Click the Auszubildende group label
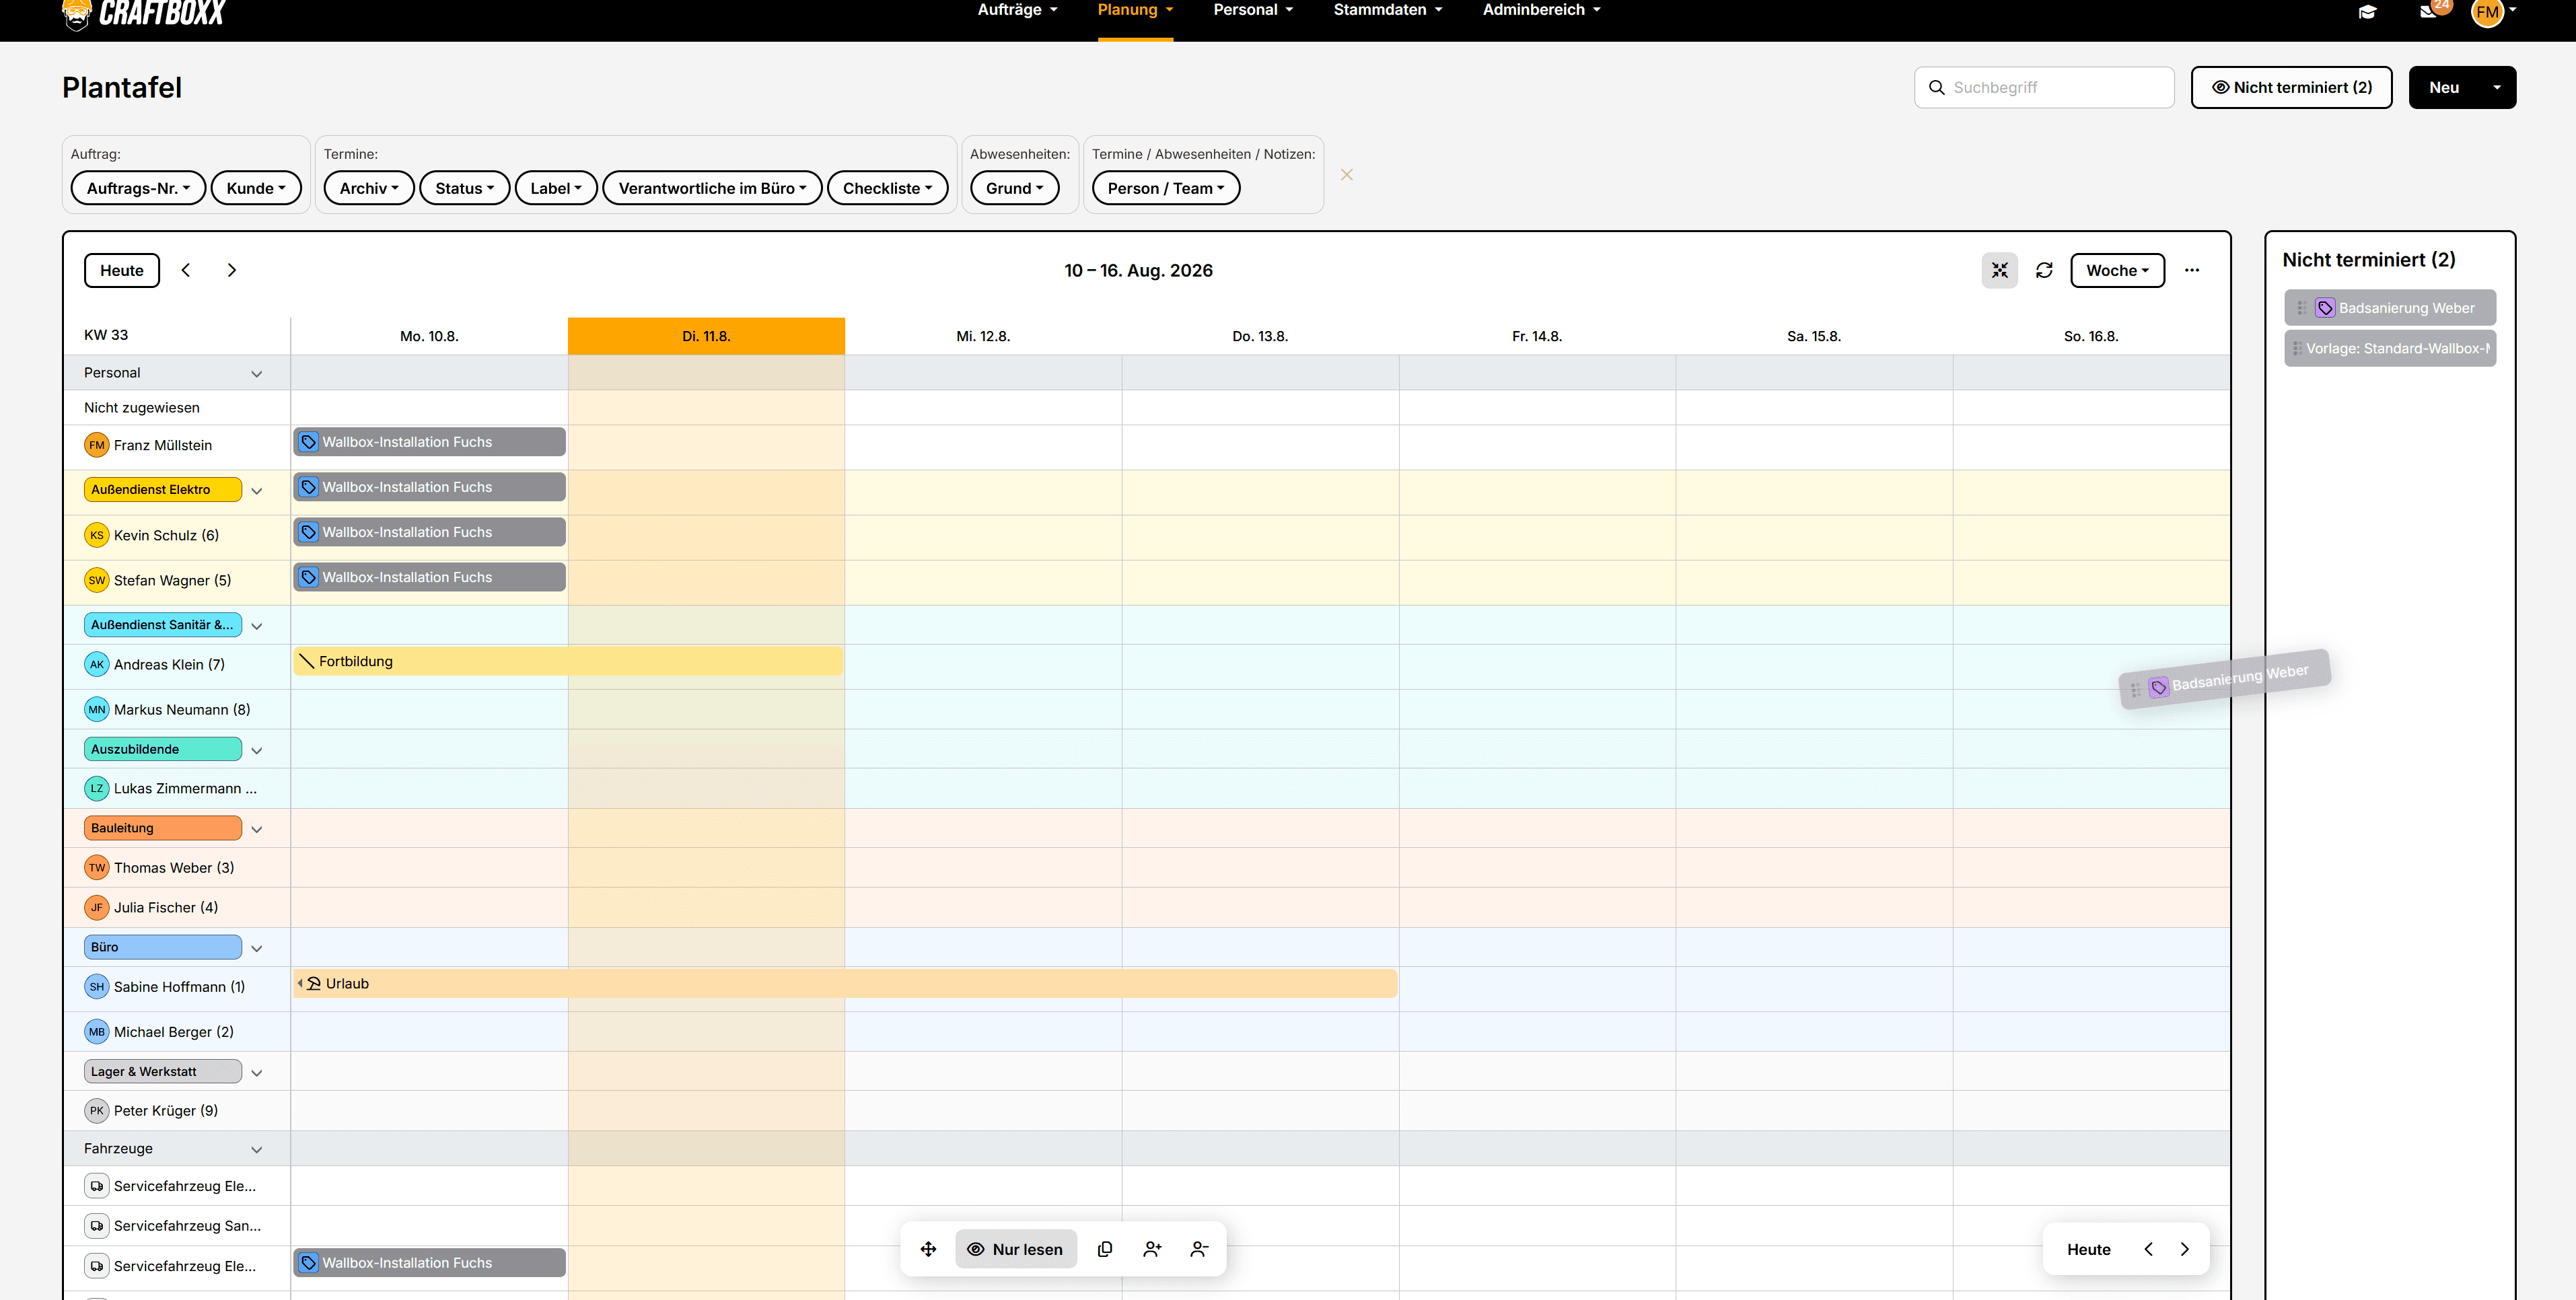 163,749
